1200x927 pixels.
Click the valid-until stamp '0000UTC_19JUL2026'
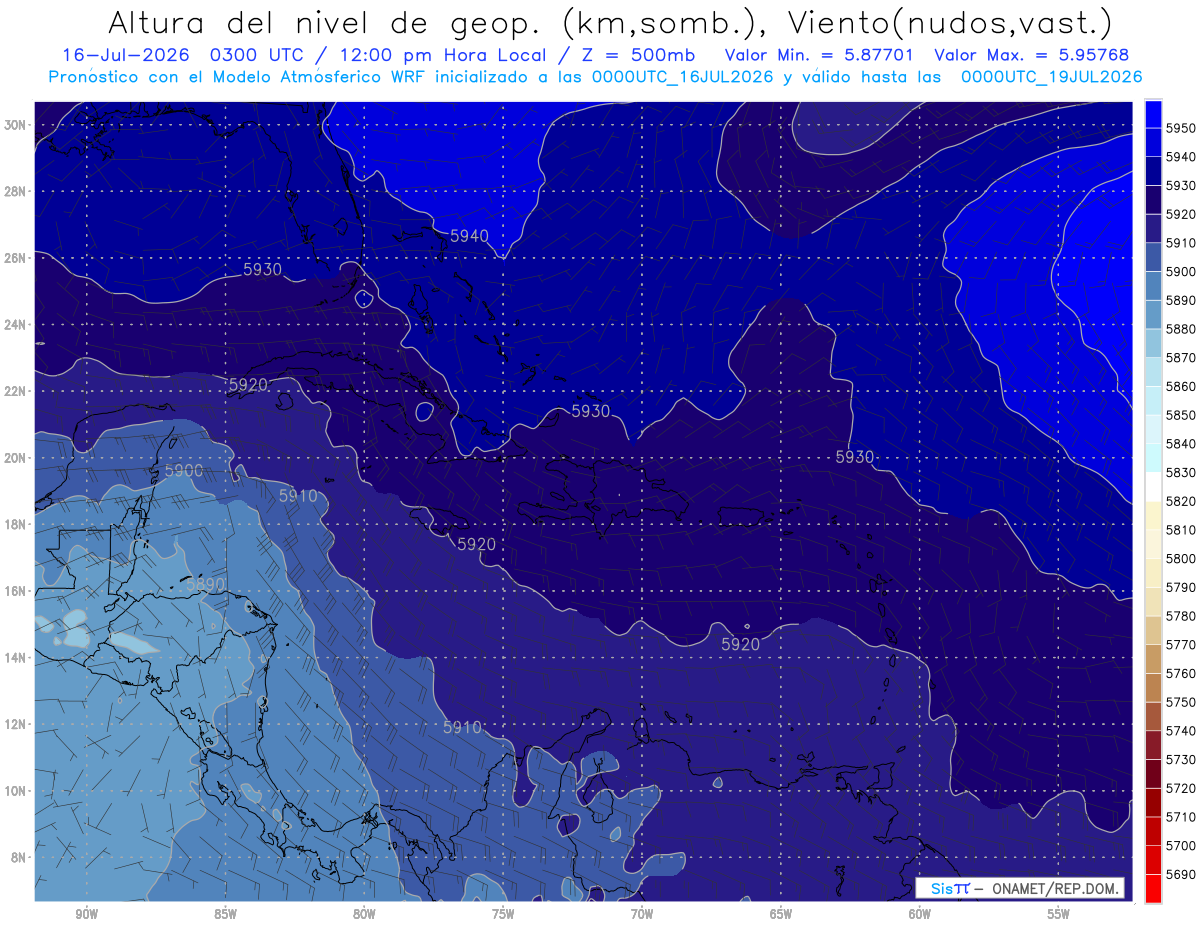(1052, 76)
